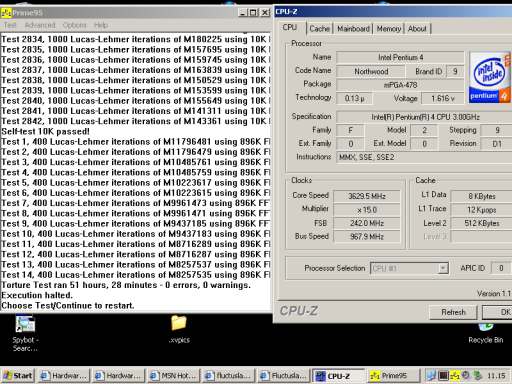Click the Instructions field MMX, SSE, SSE2
Screen dimensions: 512x384
click(x=424, y=157)
